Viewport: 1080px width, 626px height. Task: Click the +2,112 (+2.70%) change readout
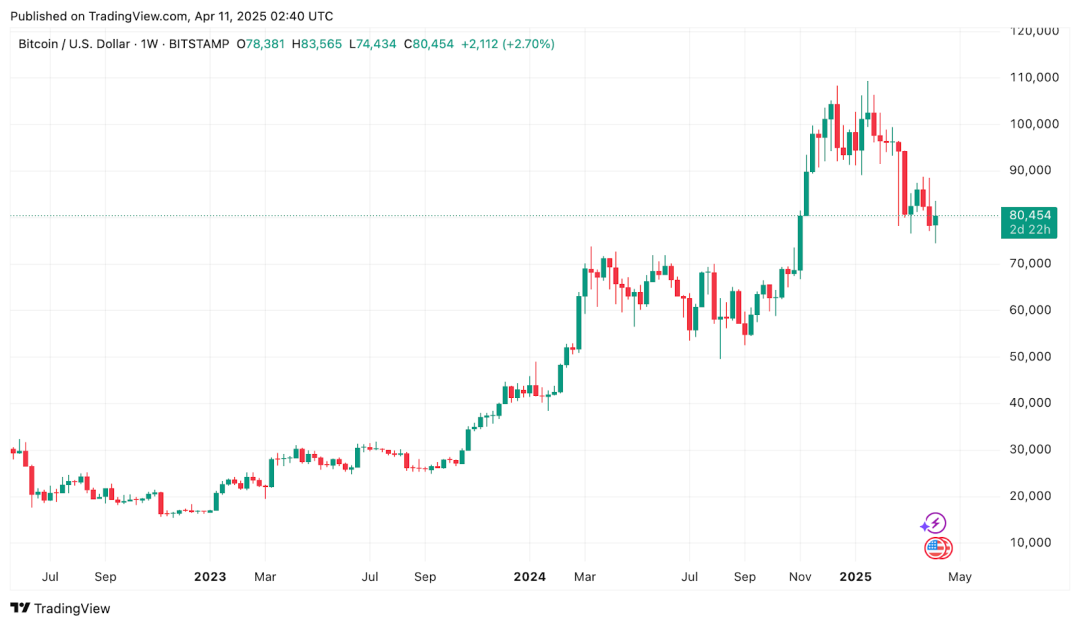pos(509,44)
